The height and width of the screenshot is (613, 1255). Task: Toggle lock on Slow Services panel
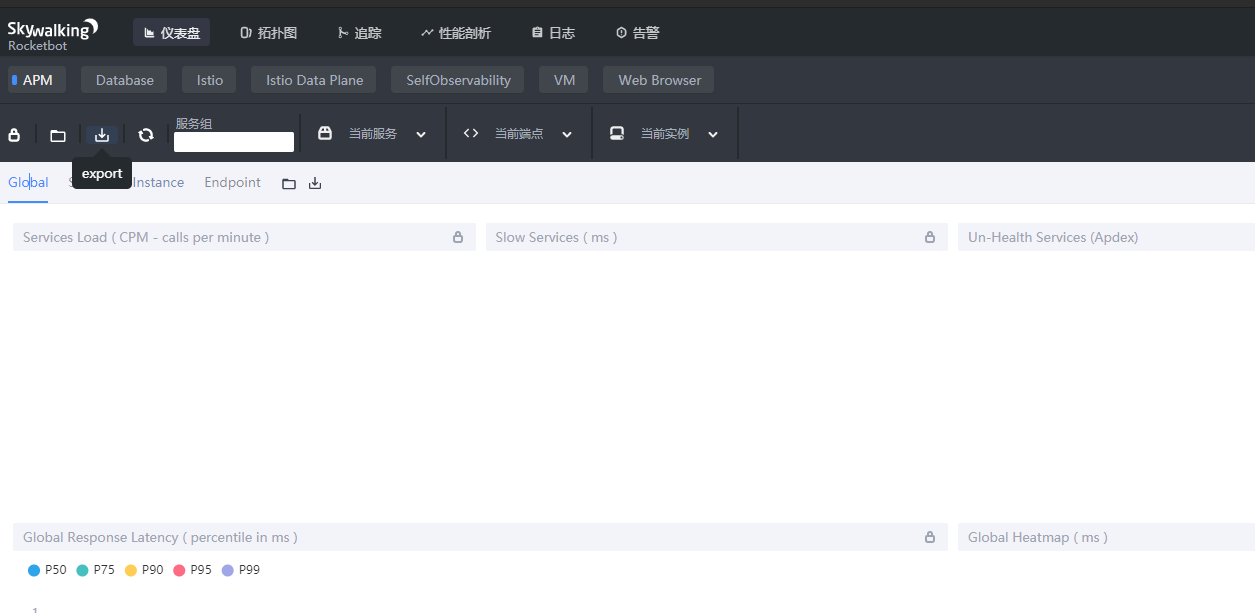coord(930,237)
